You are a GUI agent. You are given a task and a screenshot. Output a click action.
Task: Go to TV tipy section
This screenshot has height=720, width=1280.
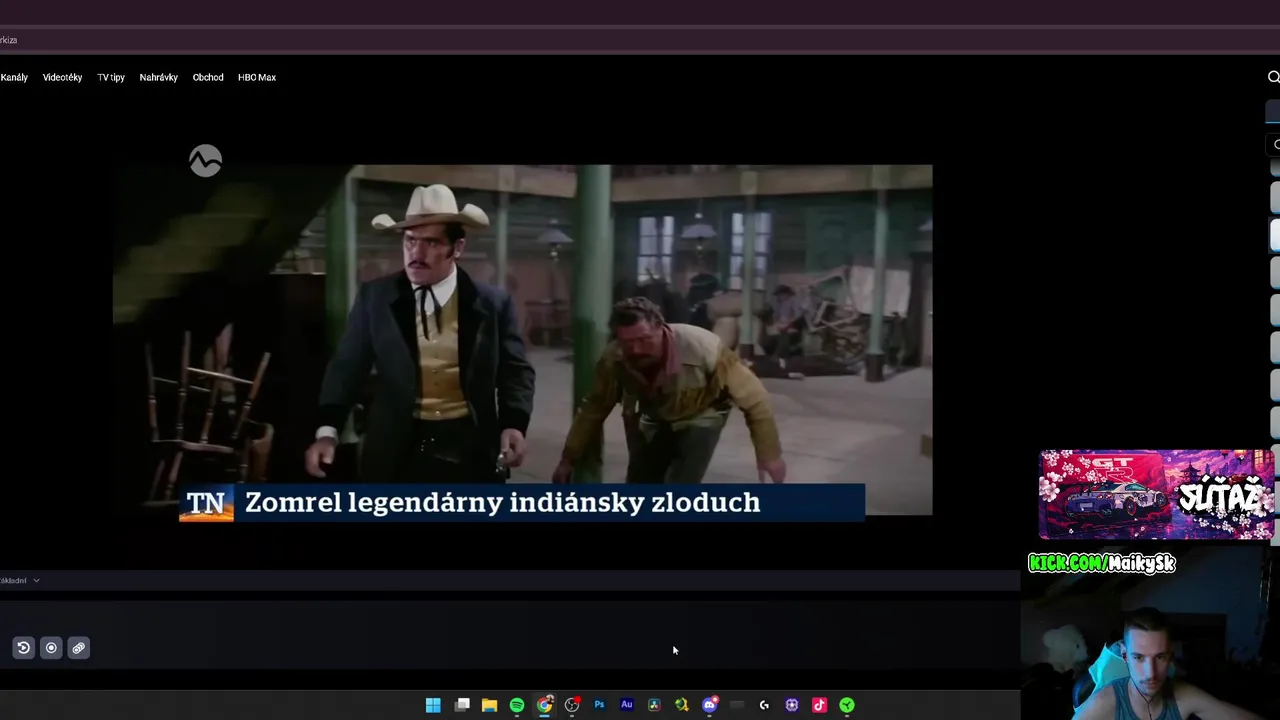tap(111, 77)
